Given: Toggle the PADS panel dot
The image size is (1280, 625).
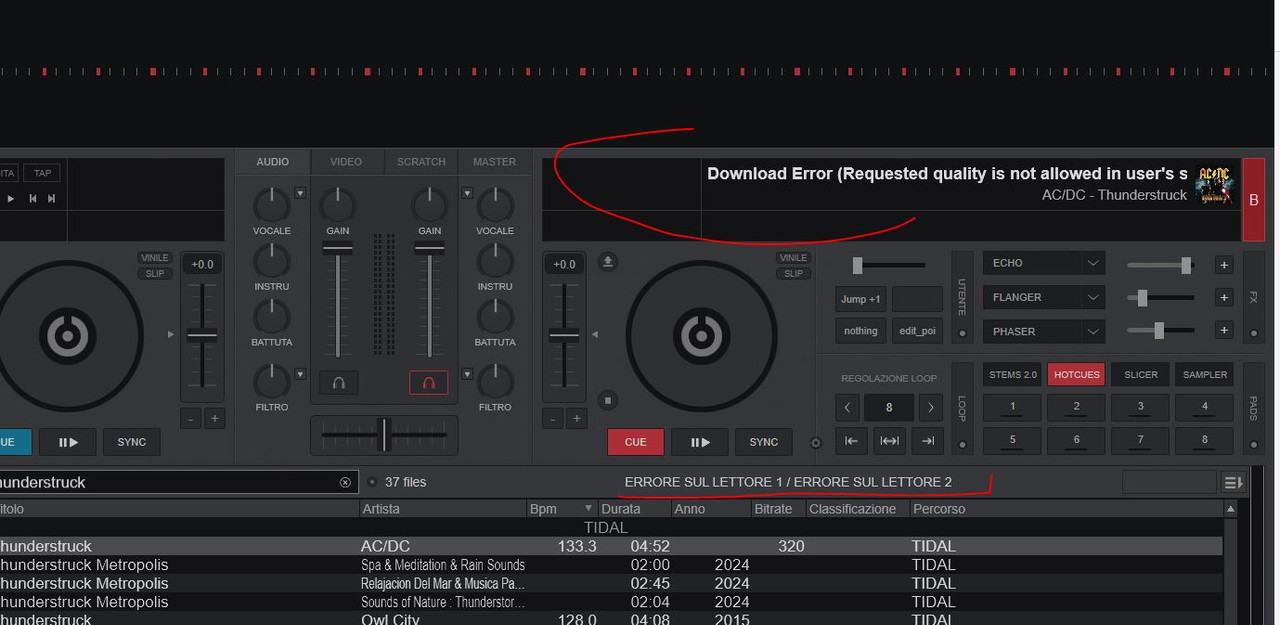Looking at the screenshot, I should pos(1254,445).
